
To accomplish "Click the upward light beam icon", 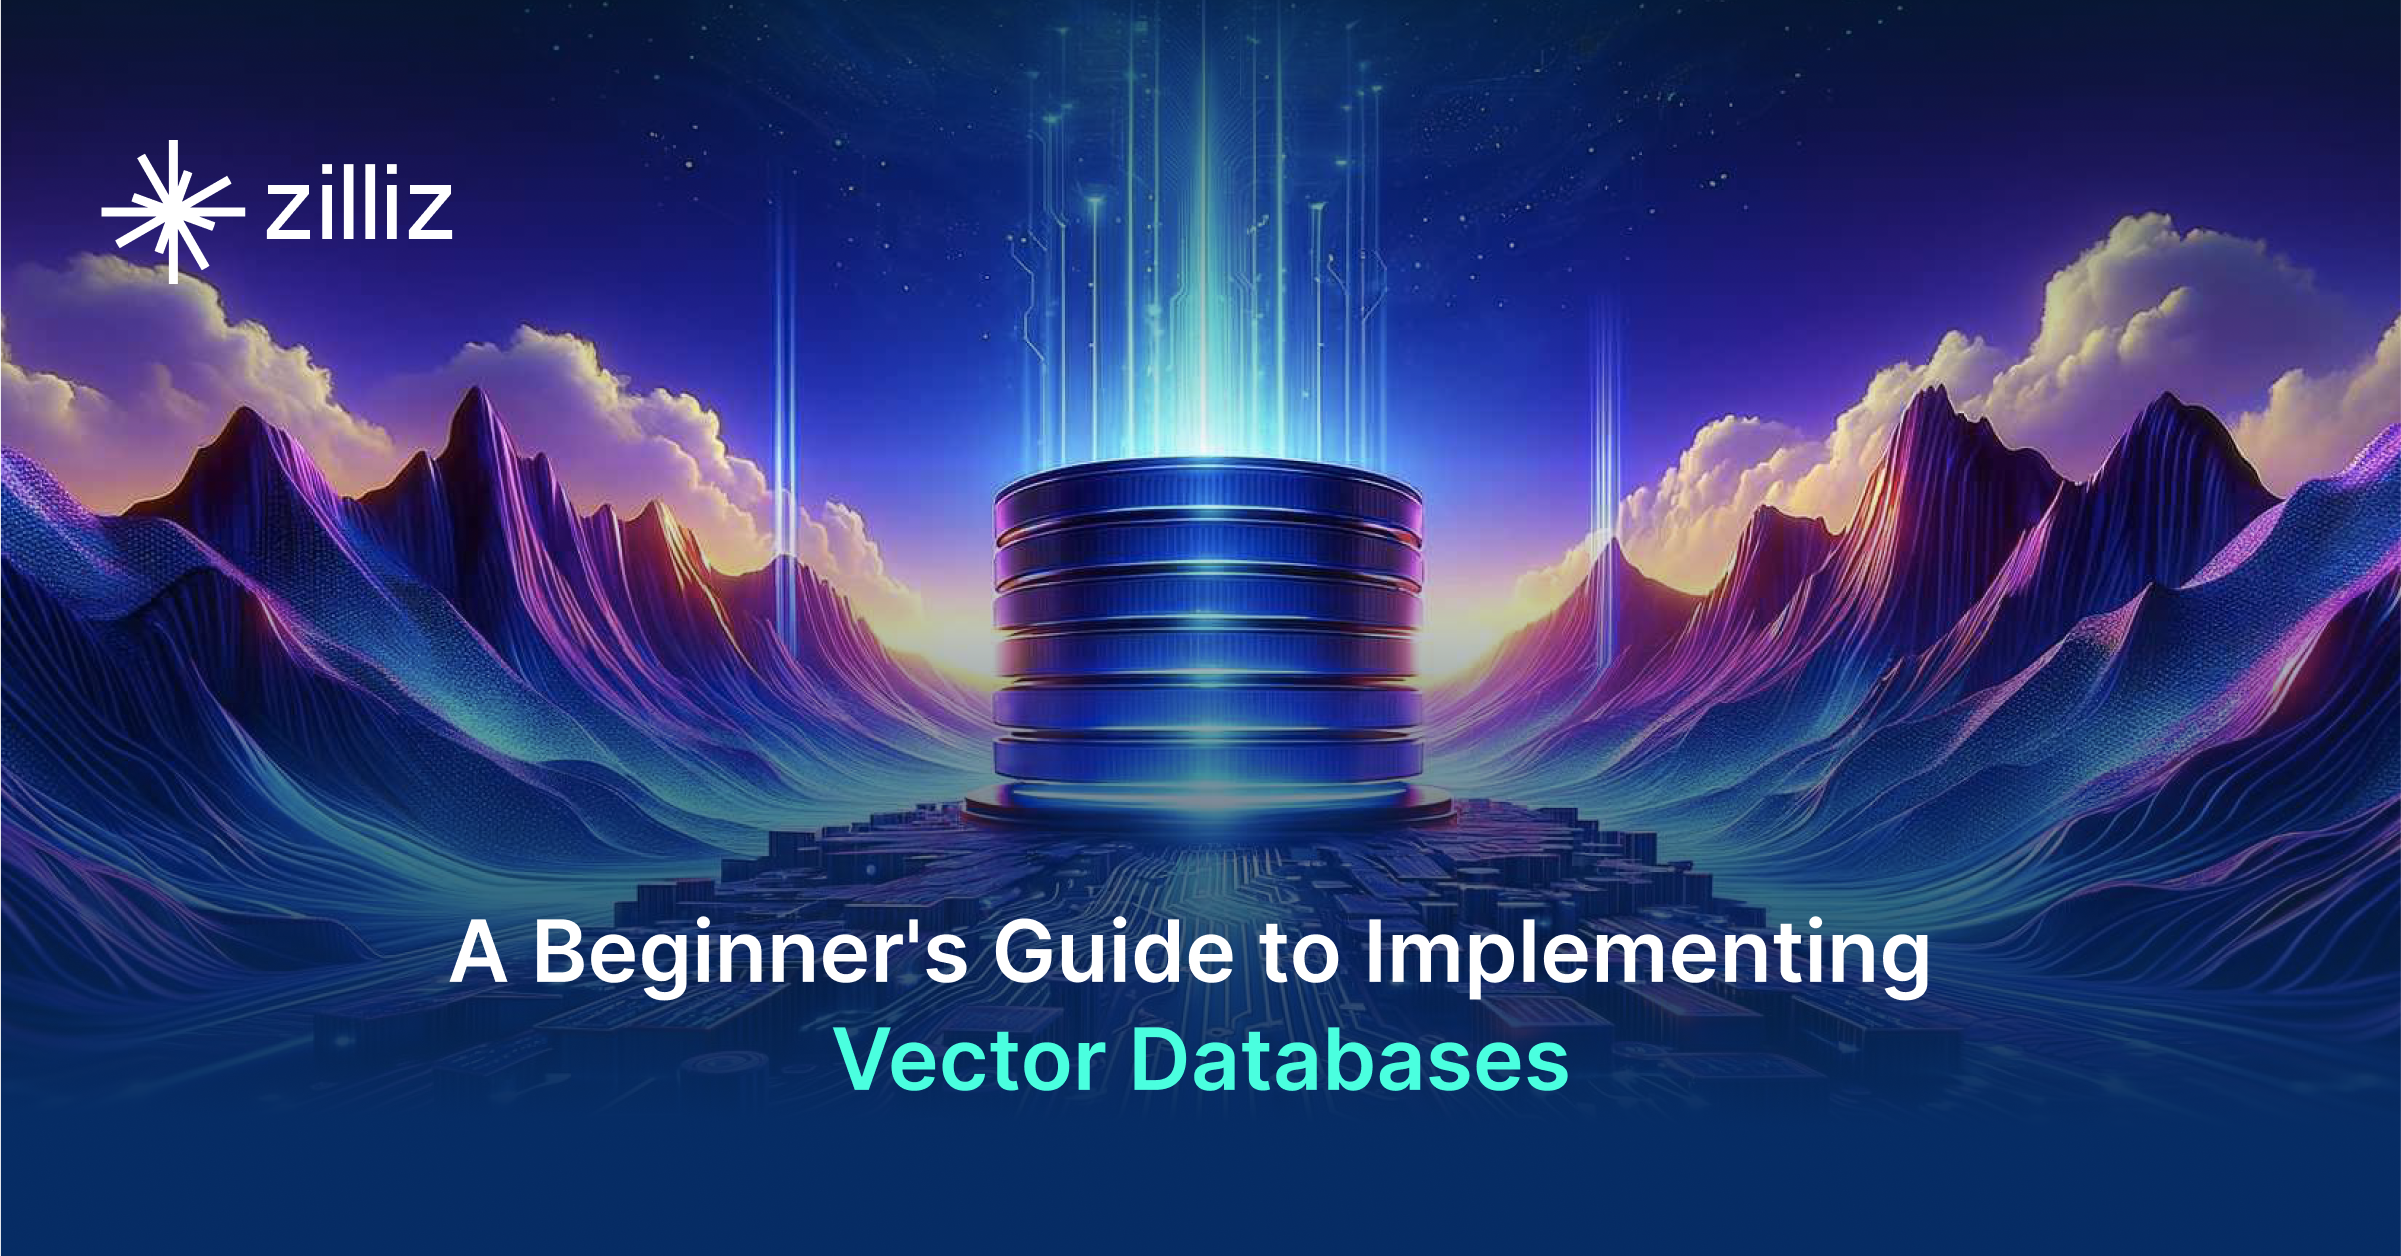I will pyautogui.click(x=1200, y=238).
